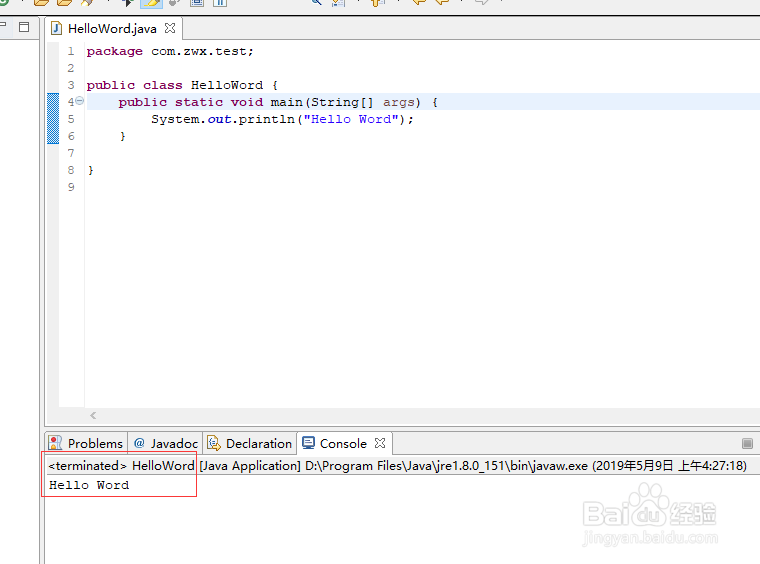Click the Console monitor icon

308,443
